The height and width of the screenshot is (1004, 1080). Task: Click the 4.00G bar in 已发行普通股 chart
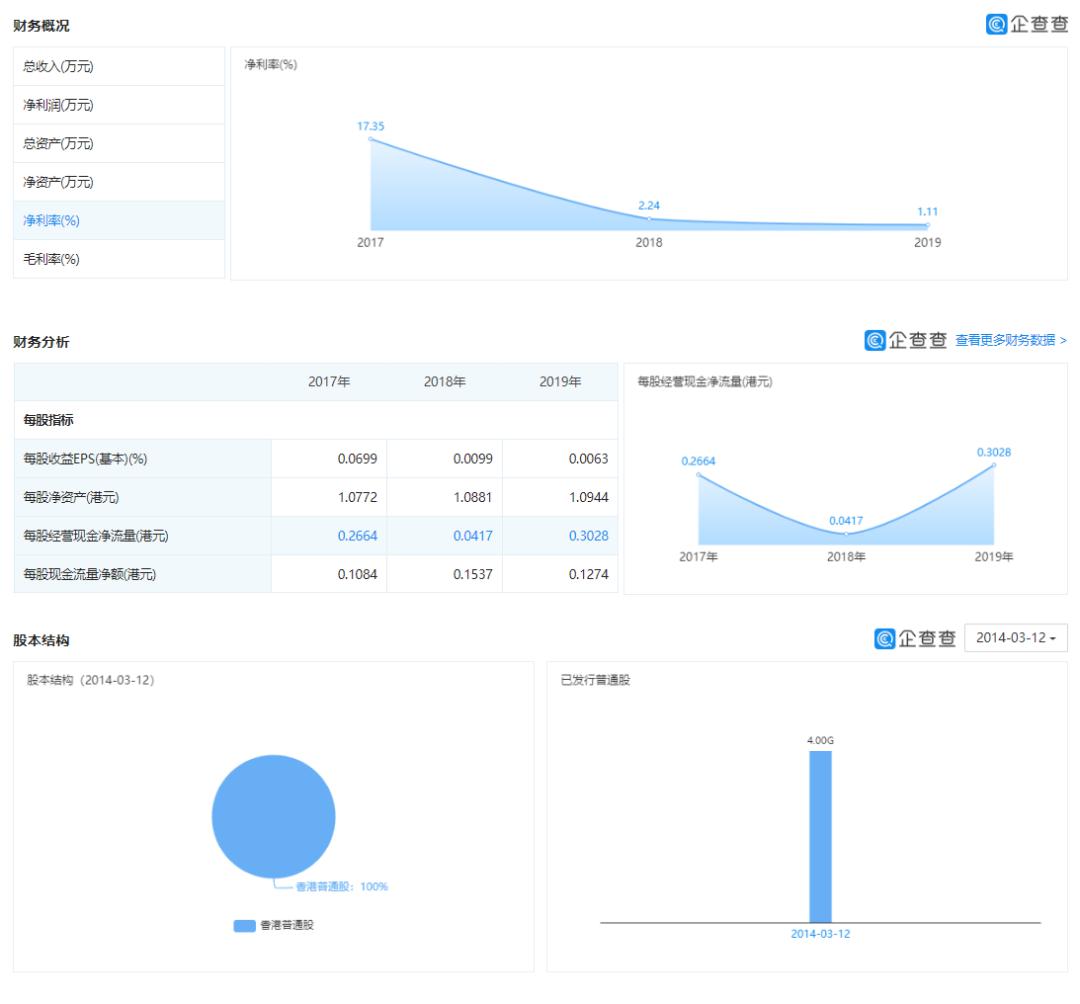click(820, 837)
